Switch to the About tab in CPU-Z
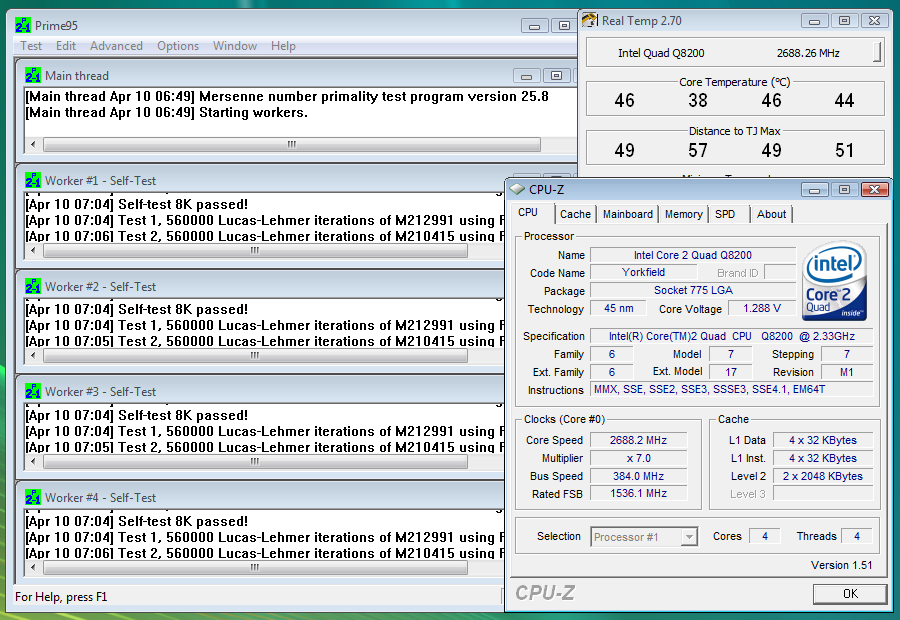900x620 pixels. click(771, 214)
